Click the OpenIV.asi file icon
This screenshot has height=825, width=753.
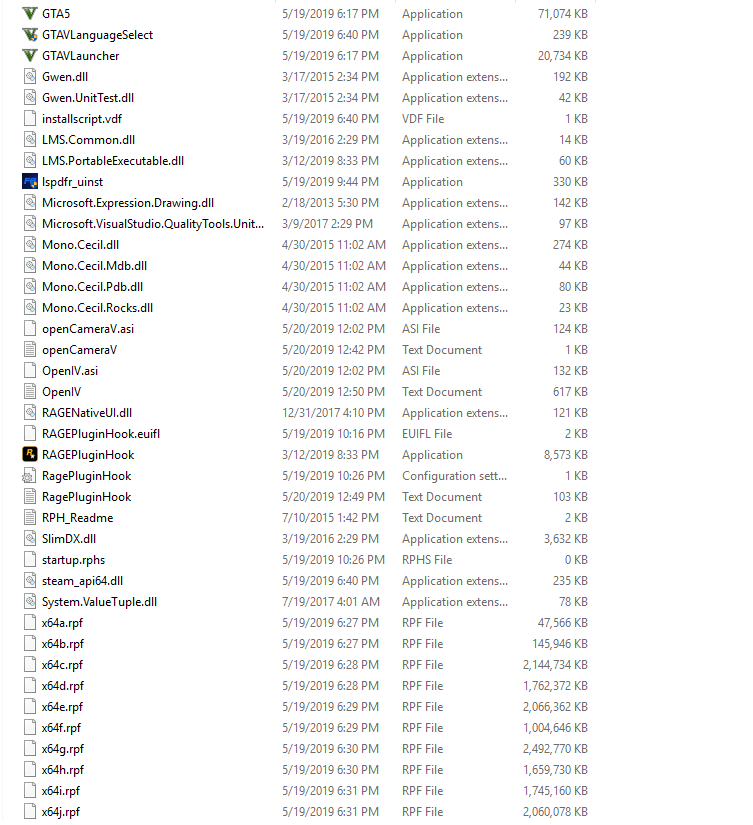point(30,371)
